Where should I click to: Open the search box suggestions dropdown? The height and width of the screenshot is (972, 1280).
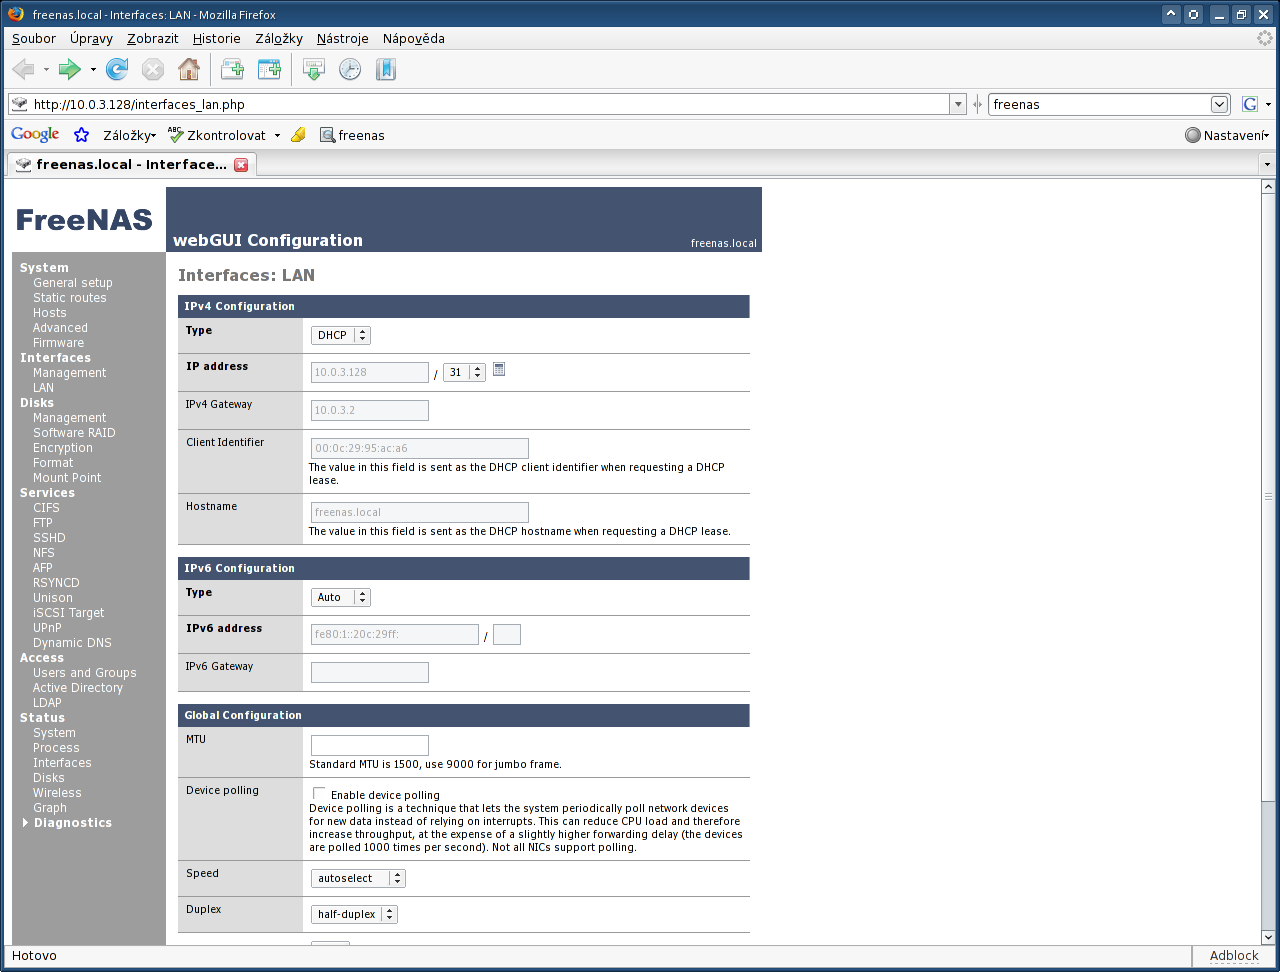pos(1220,104)
